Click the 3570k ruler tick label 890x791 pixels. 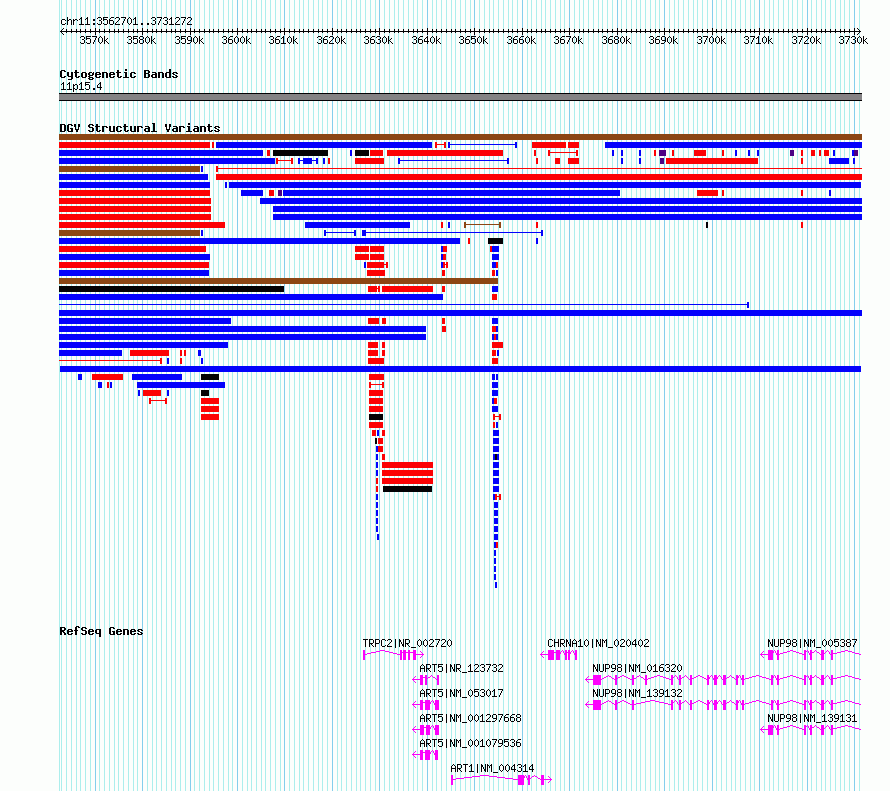click(x=94, y=40)
